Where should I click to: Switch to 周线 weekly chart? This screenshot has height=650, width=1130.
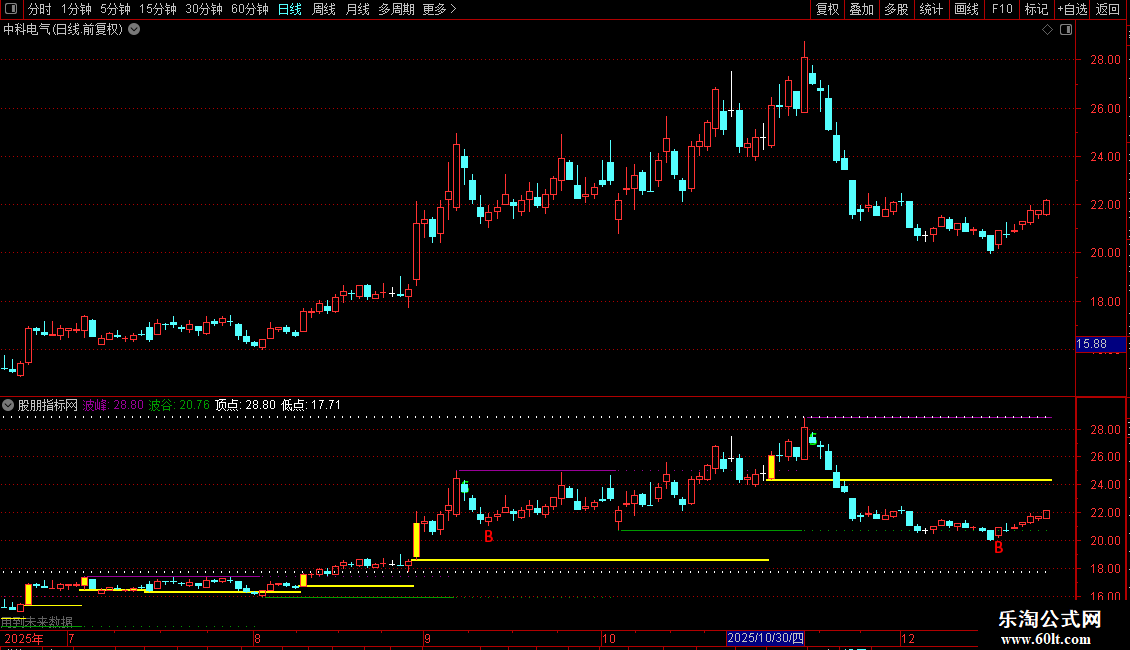click(324, 9)
